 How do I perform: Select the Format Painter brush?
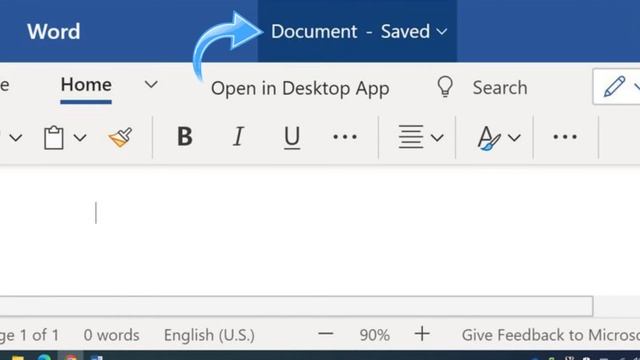coord(120,137)
